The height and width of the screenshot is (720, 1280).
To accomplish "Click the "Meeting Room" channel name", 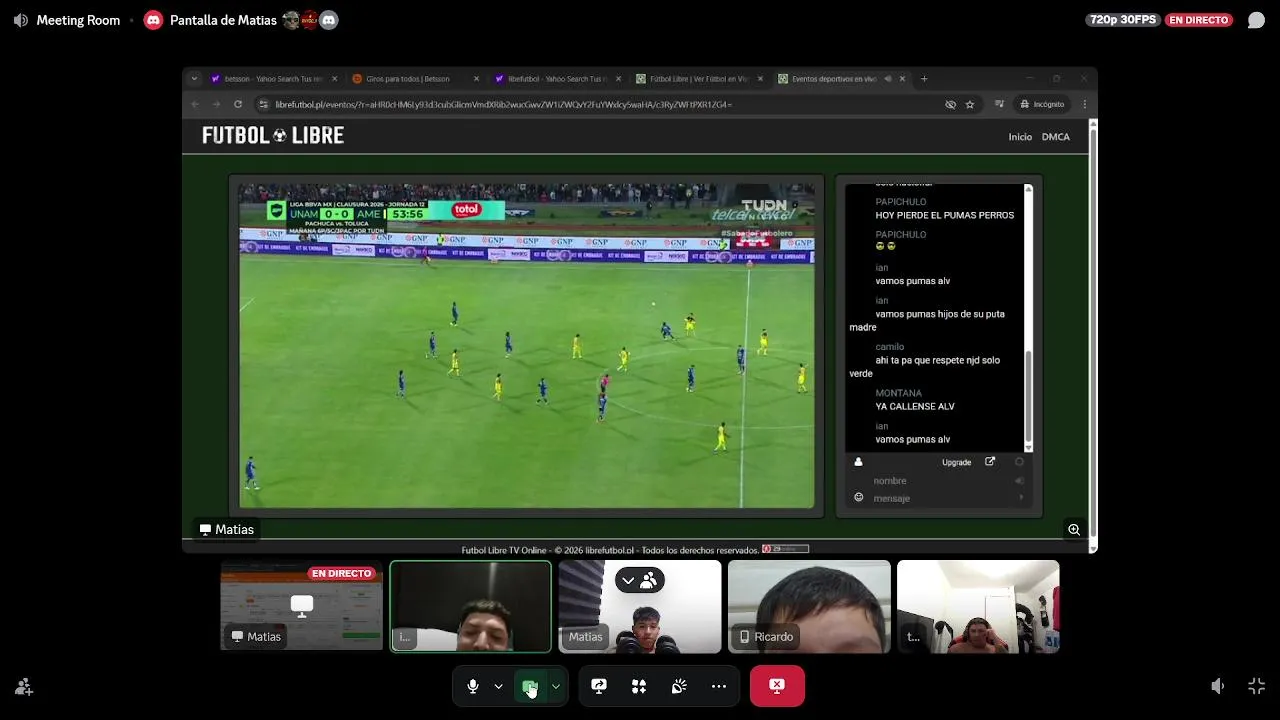I will 78,20.
